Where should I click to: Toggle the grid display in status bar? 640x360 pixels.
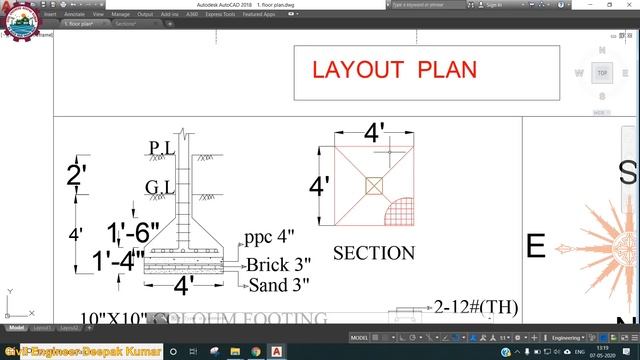[374, 338]
